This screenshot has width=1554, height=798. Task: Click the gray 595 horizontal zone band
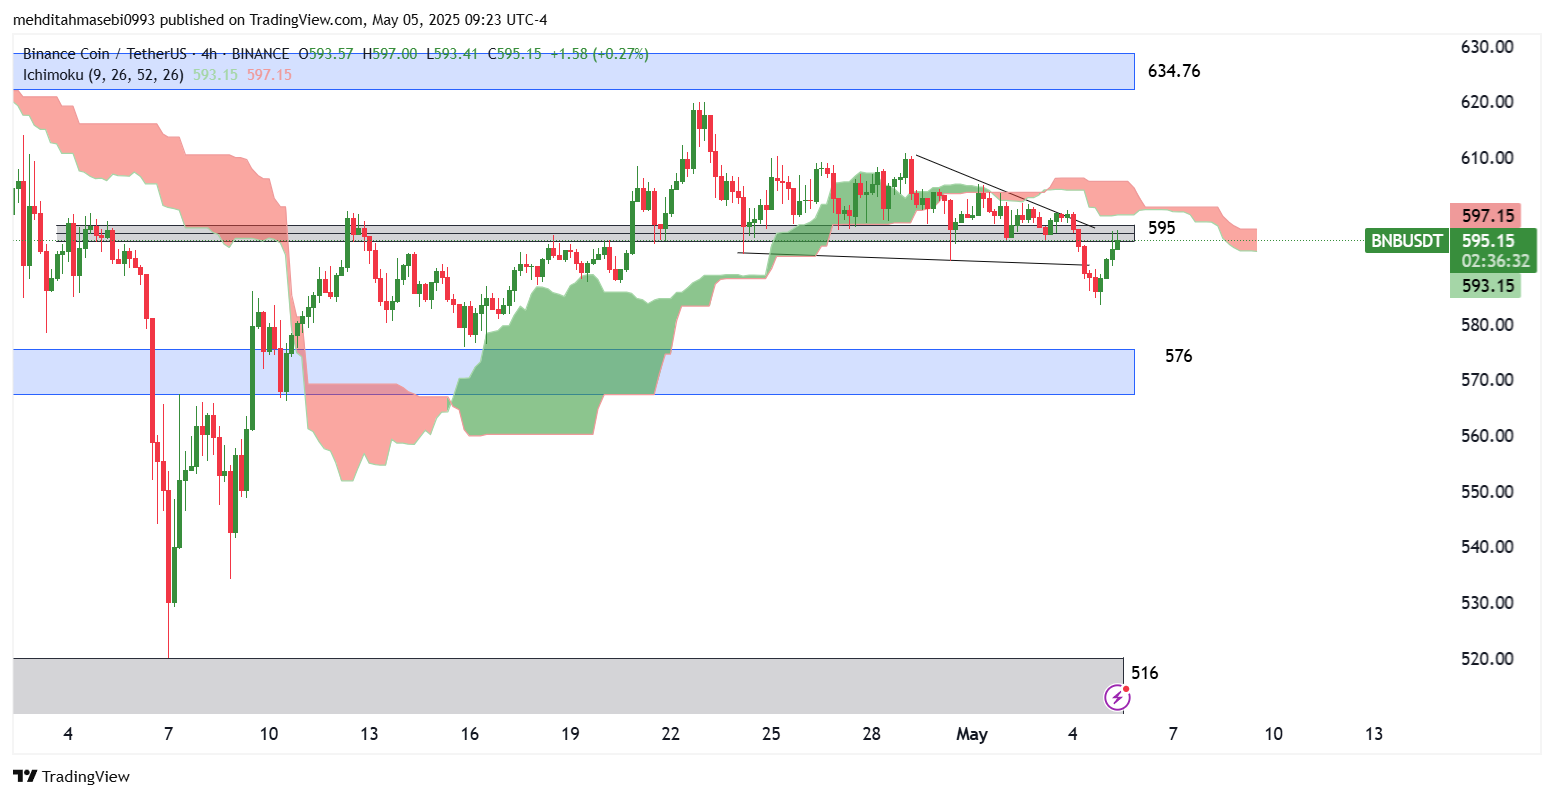pos(596,234)
